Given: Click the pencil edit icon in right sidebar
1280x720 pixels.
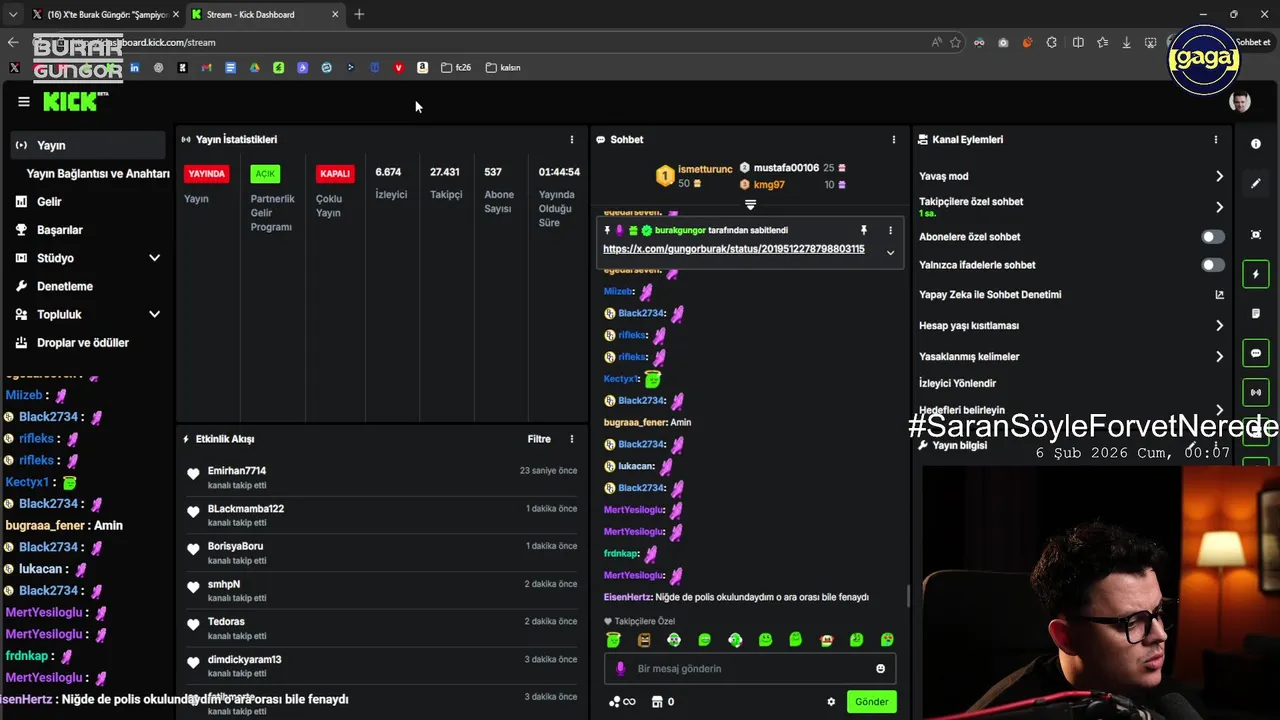Looking at the screenshot, I should pyautogui.click(x=1256, y=184).
